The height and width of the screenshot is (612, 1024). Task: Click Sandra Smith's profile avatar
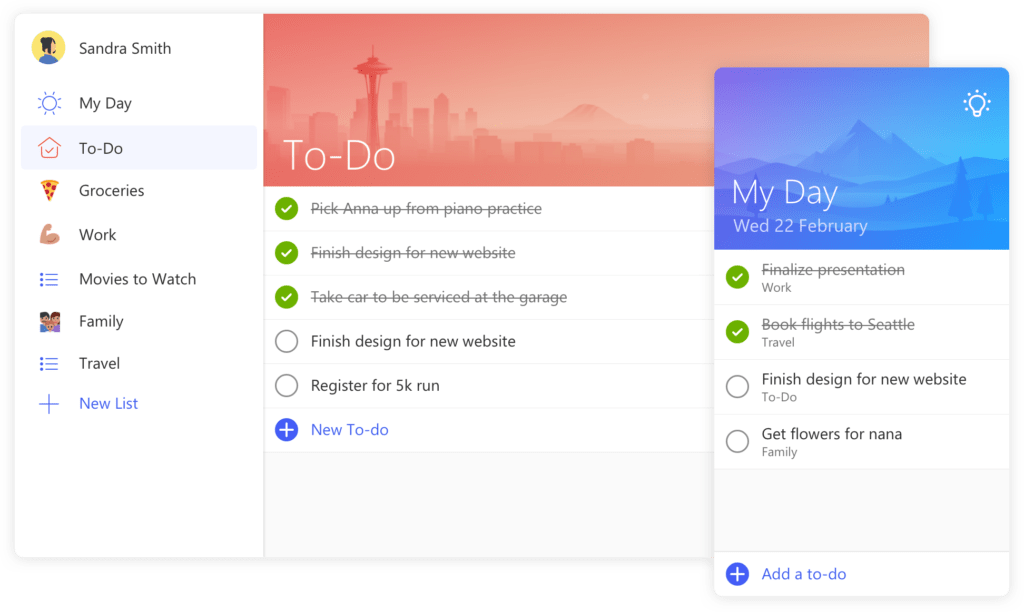click(x=47, y=47)
